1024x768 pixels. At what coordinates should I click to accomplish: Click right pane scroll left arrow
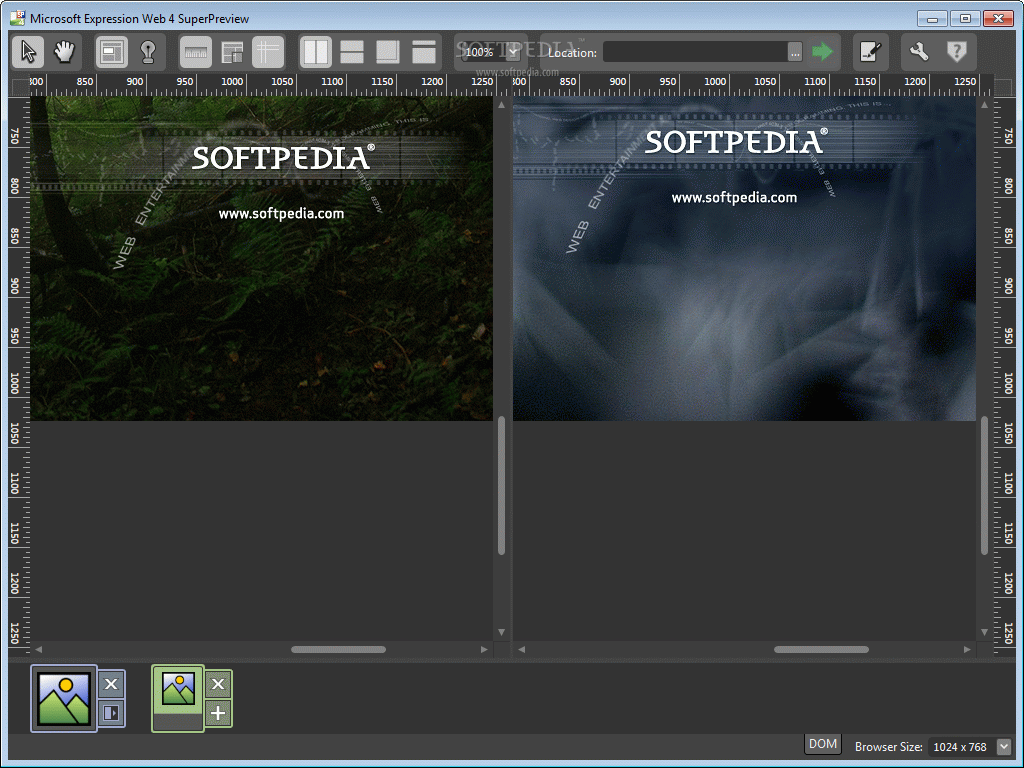tap(521, 649)
